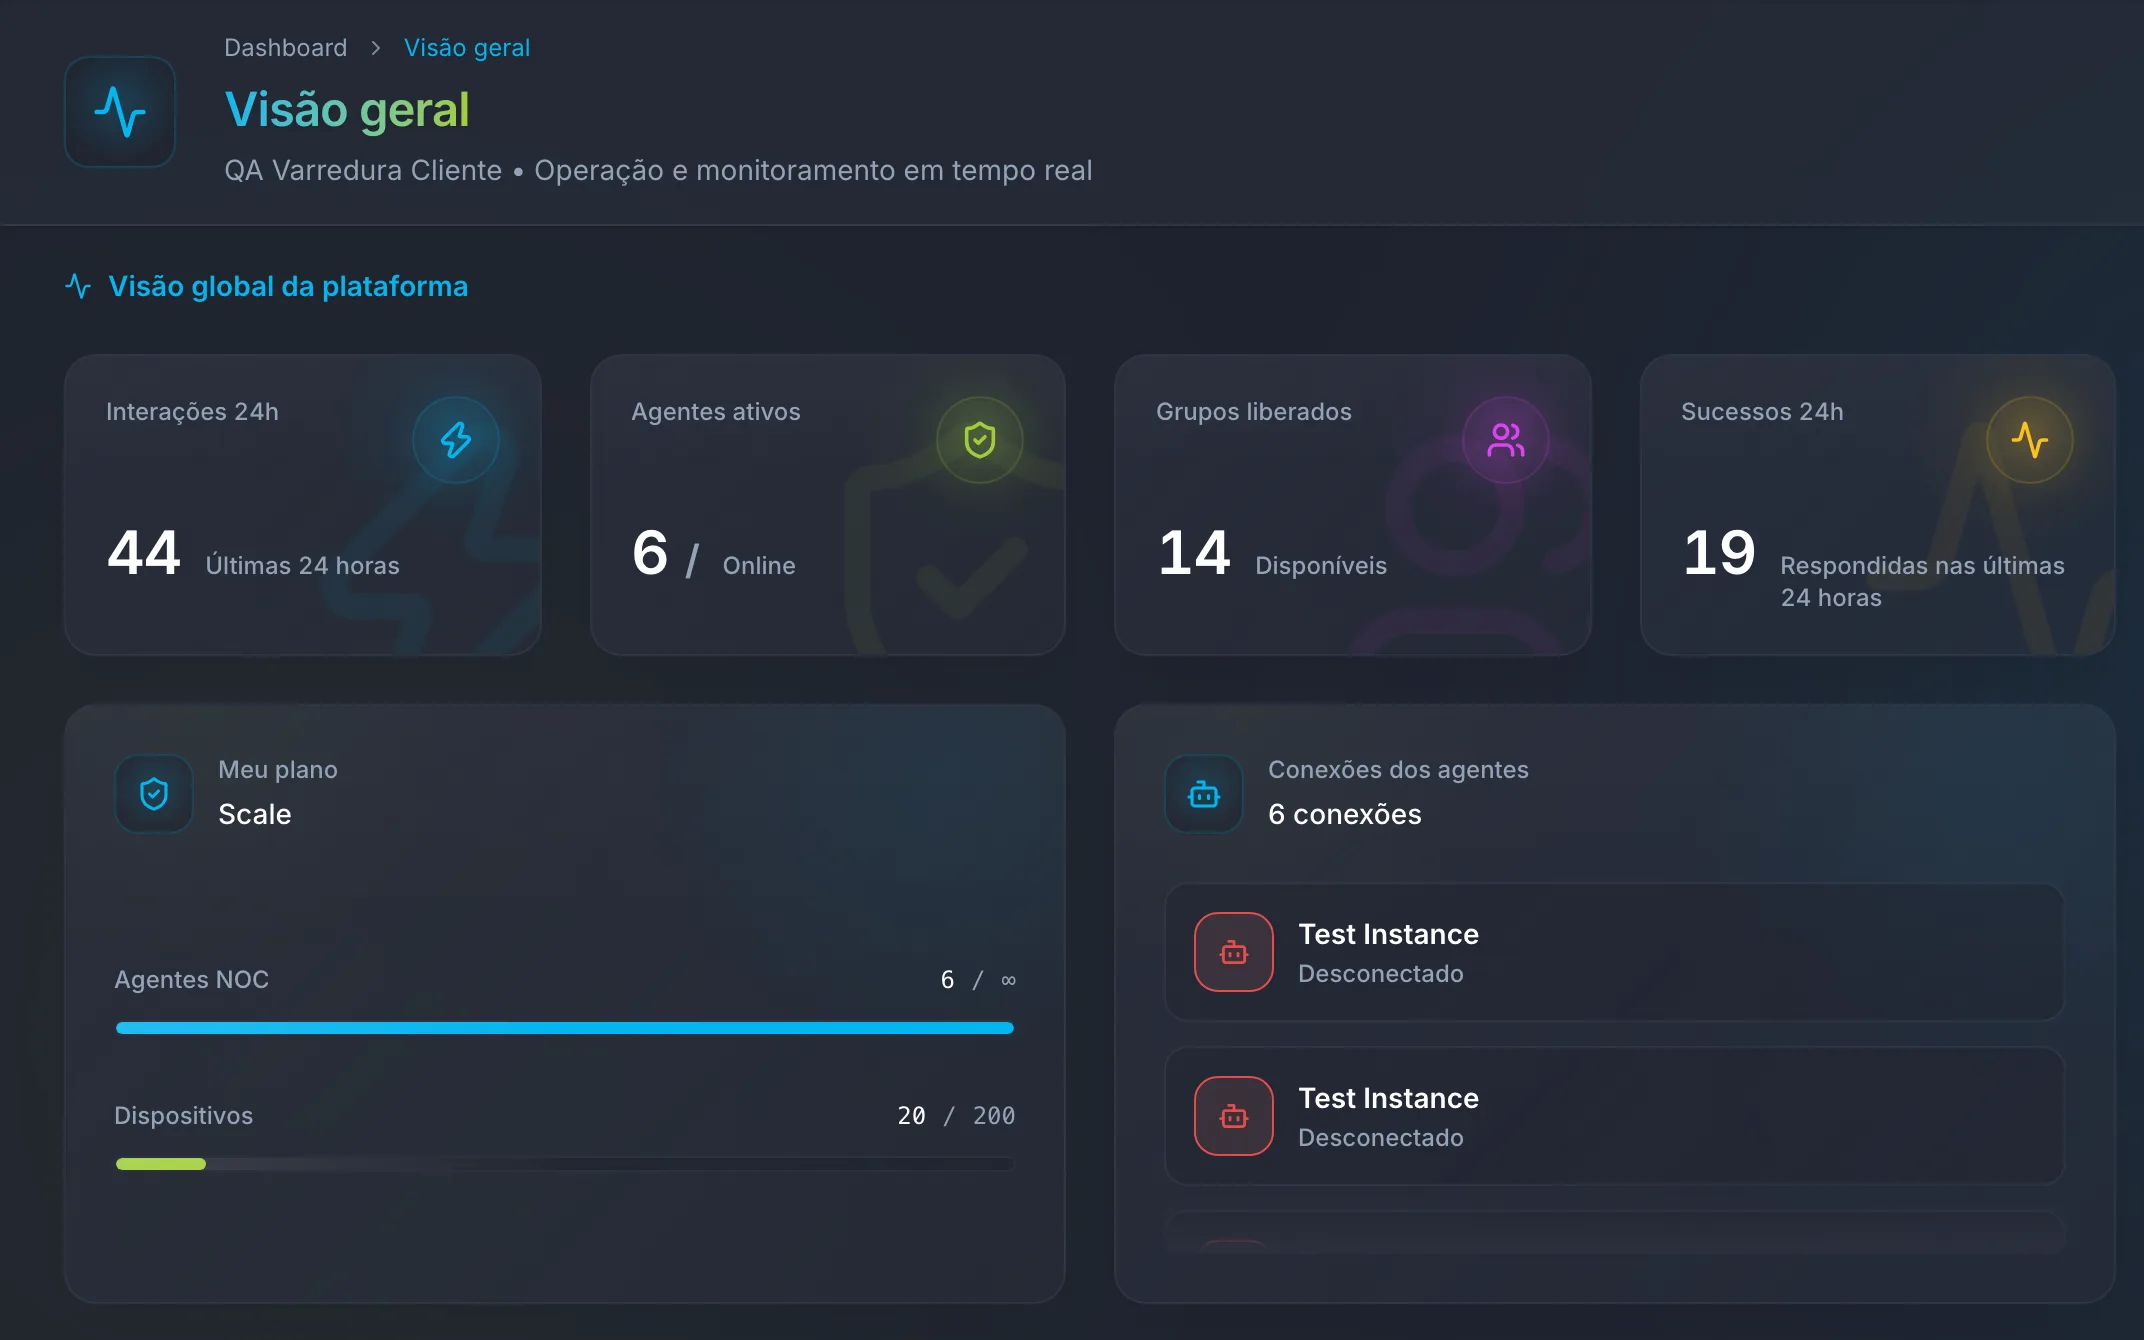Click the red robot icon of the first Test Instance
Image resolution: width=2144 pixels, height=1340 pixels.
[1234, 952]
